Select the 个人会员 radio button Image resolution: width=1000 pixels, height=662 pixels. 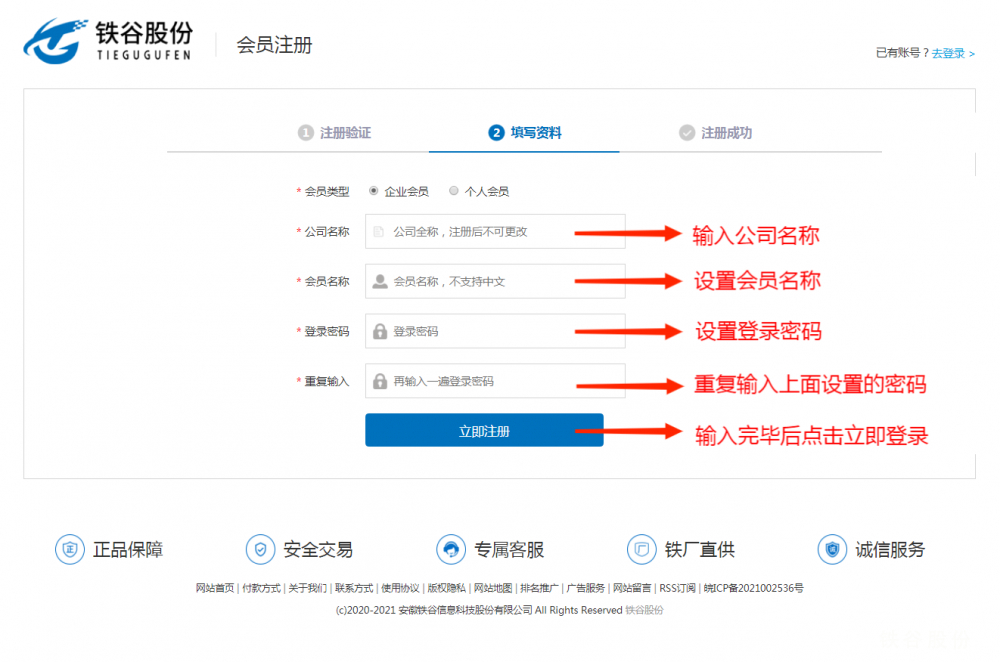454,191
